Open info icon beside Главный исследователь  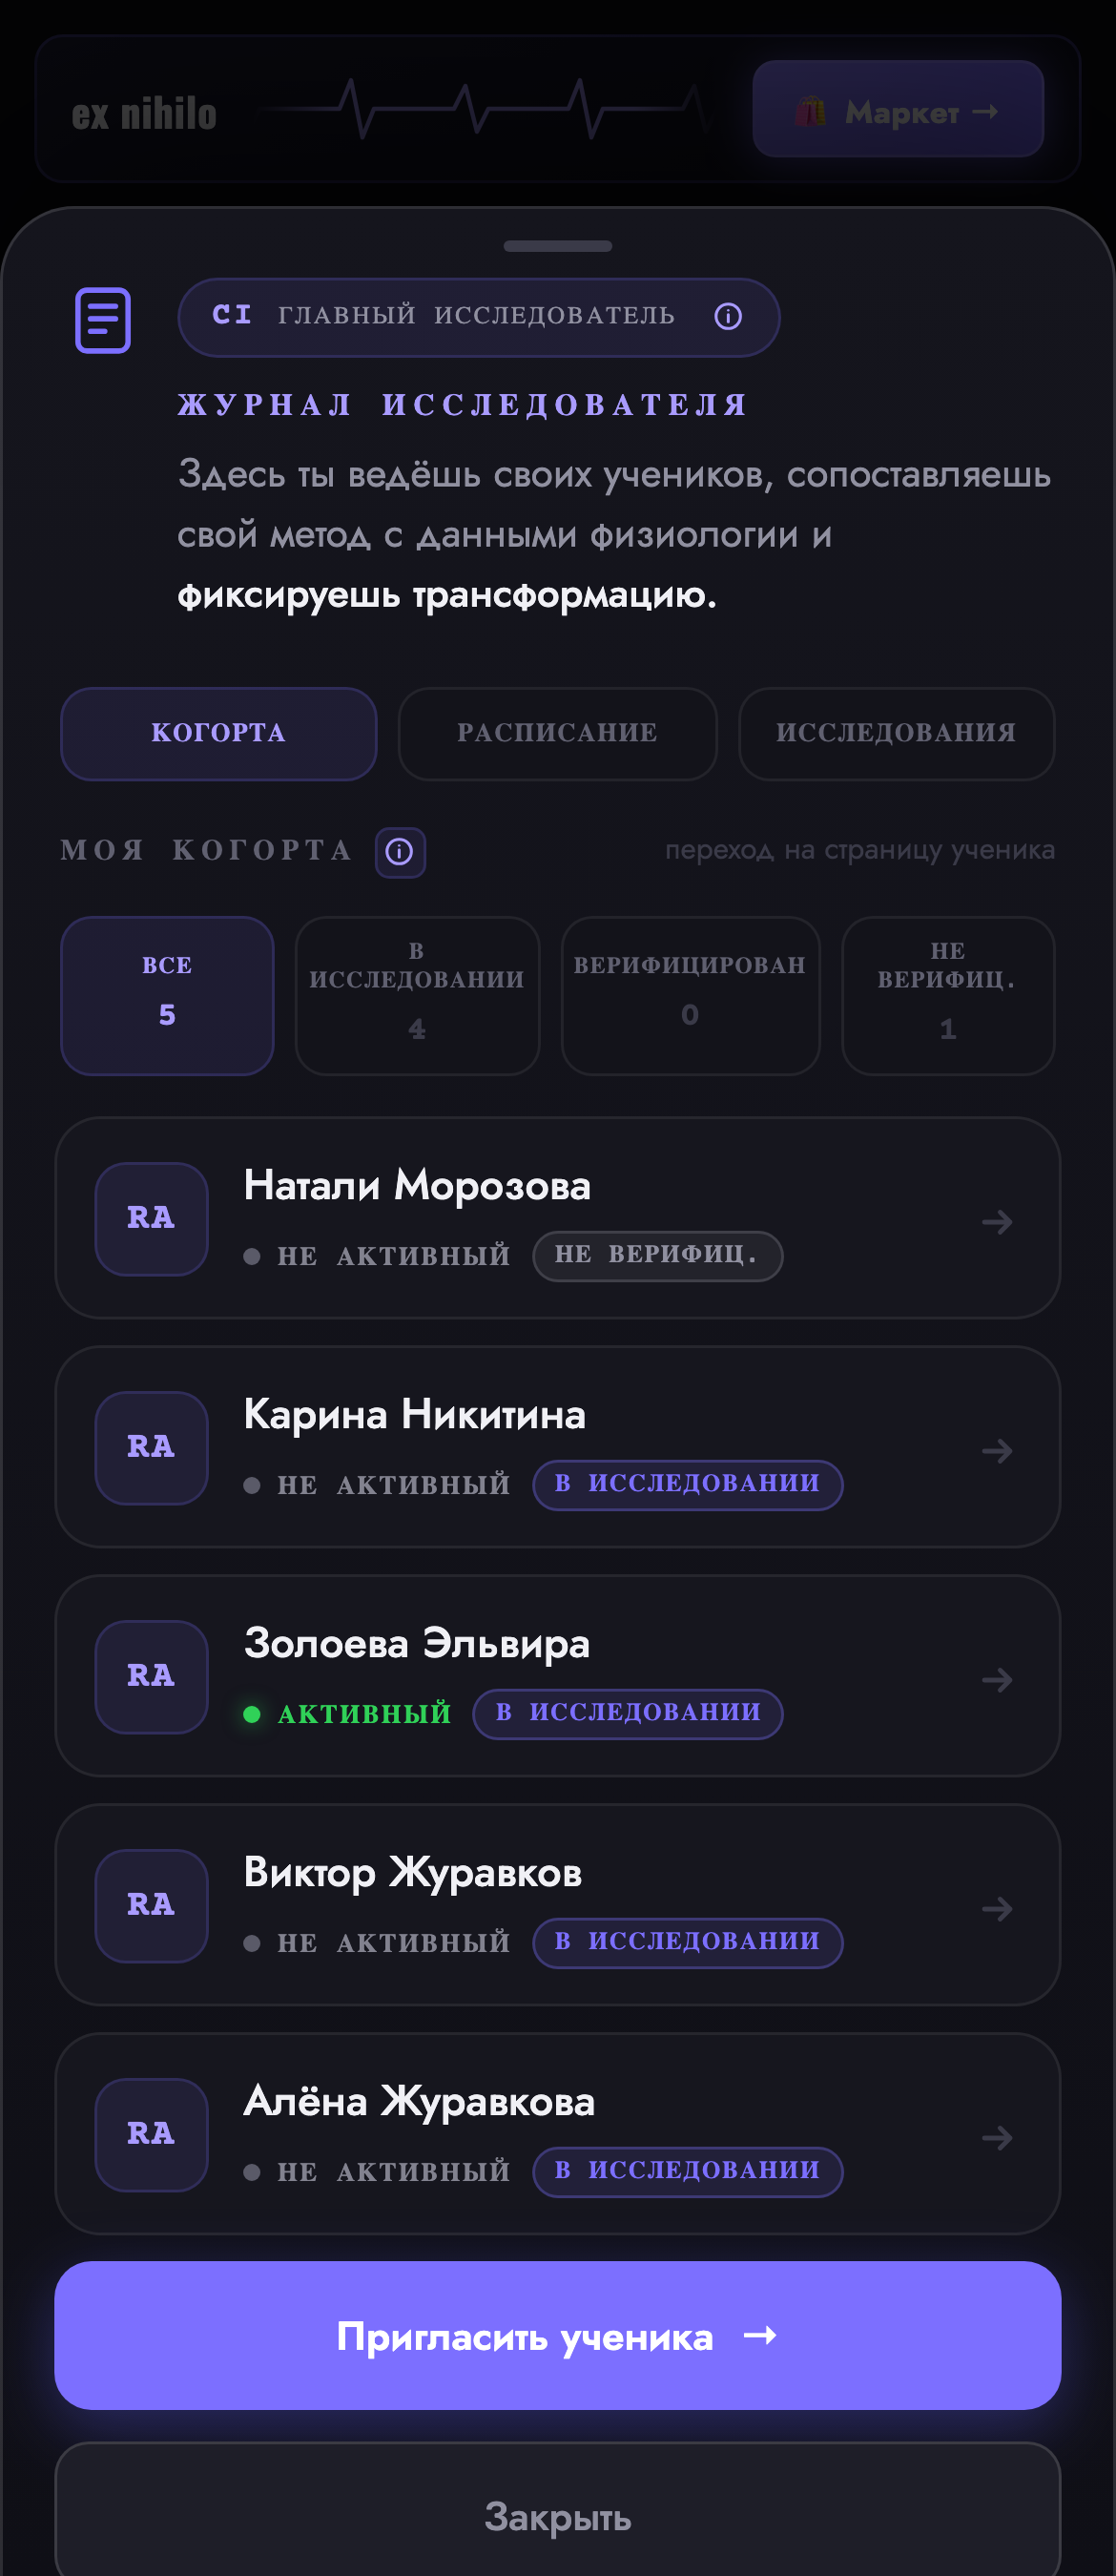(x=728, y=317)
